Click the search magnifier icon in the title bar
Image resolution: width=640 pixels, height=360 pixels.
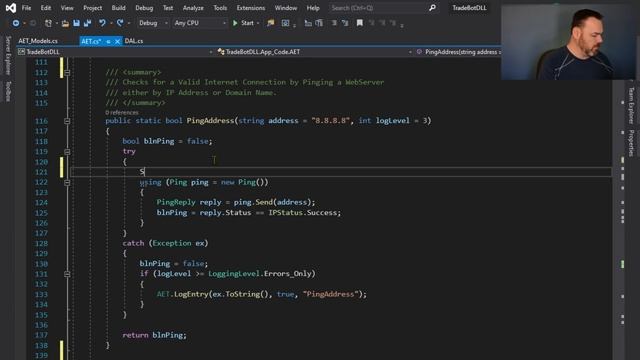click(432, 8)
